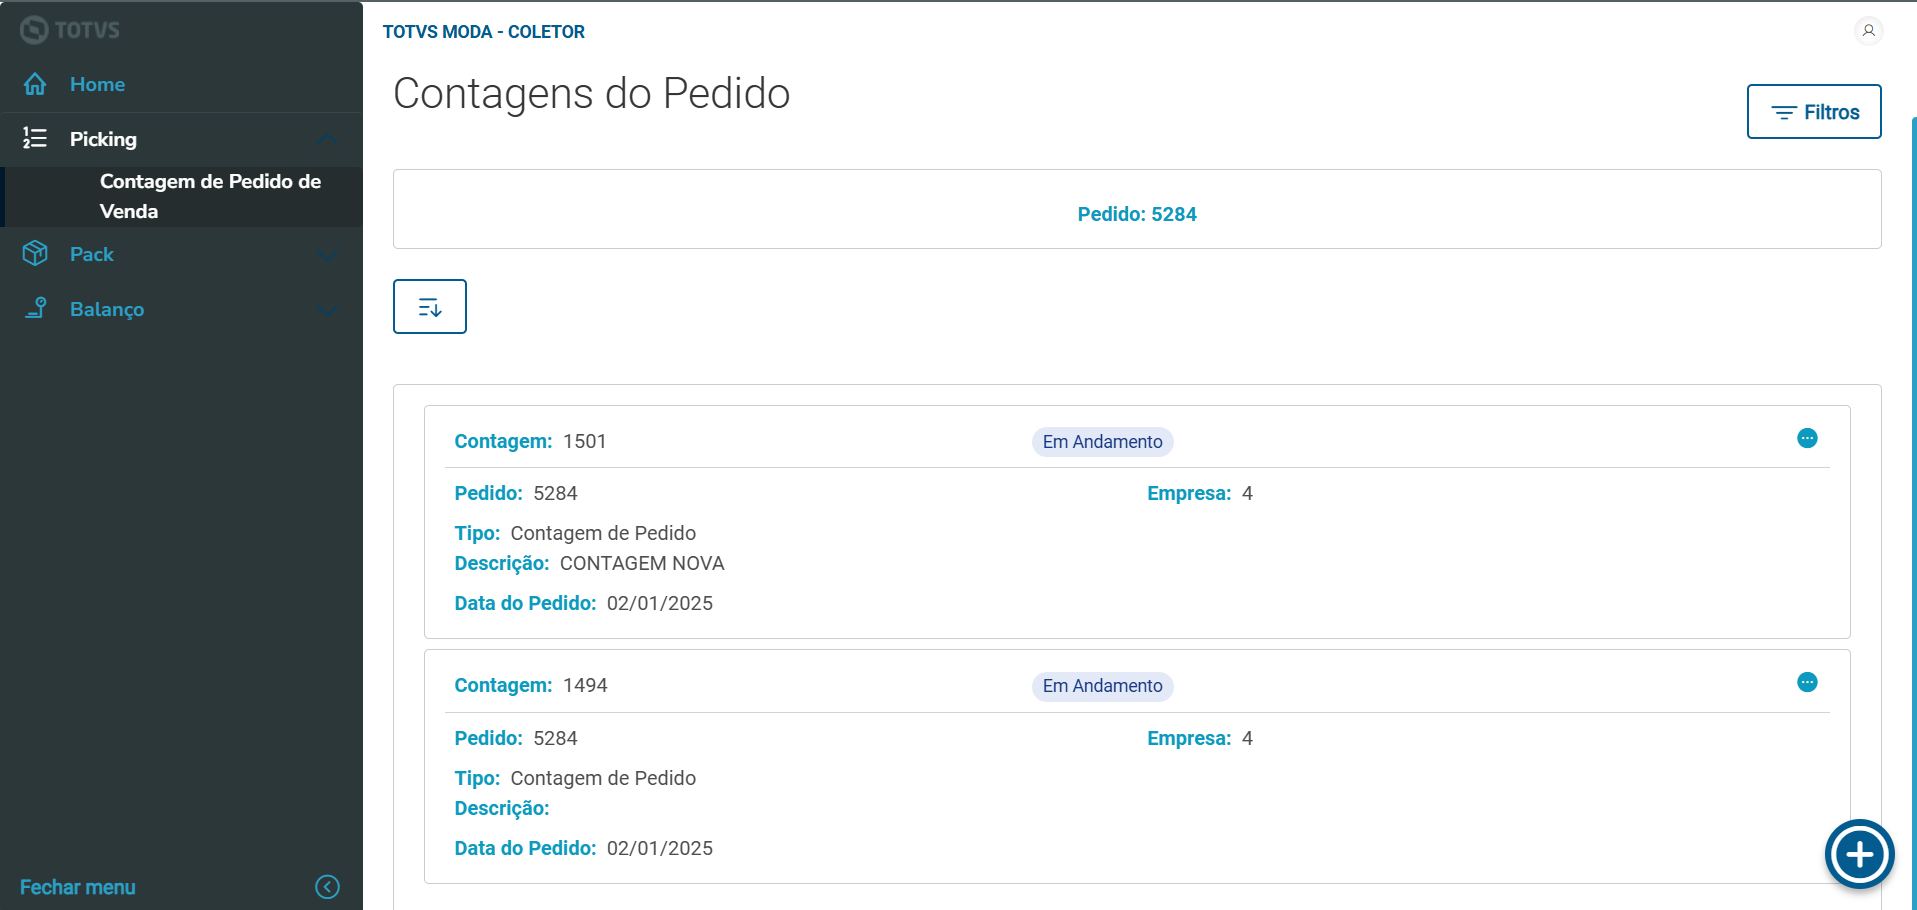
Task: Click the Pack box icon
Action: point(35,254)
